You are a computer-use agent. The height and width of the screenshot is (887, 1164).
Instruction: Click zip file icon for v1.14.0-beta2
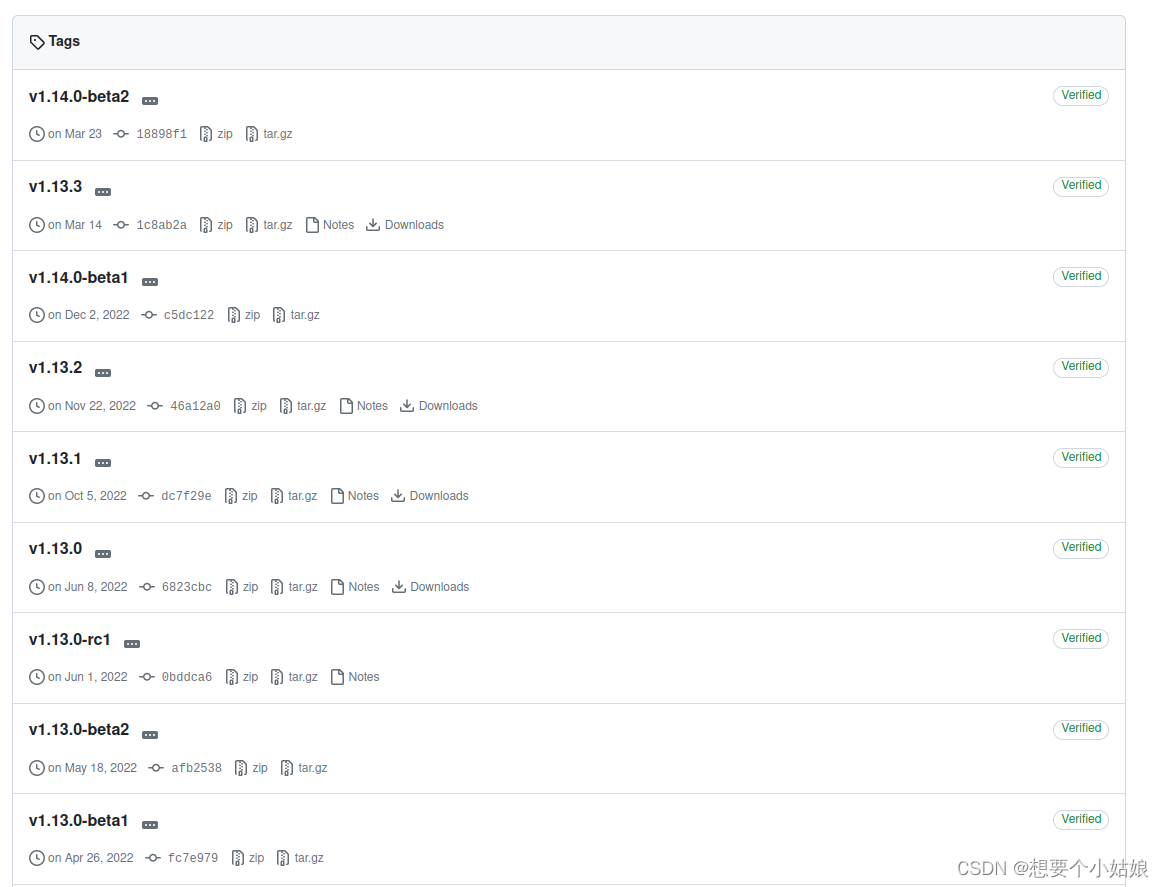tap(206, 134)
